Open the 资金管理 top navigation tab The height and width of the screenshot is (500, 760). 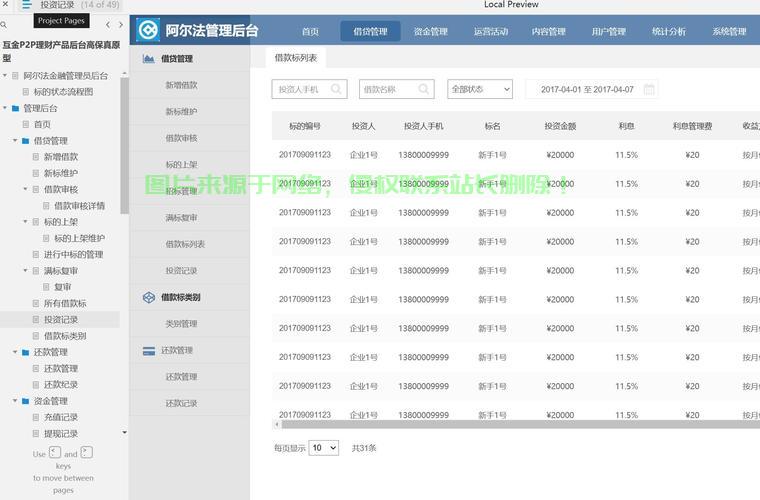(430, 31)
